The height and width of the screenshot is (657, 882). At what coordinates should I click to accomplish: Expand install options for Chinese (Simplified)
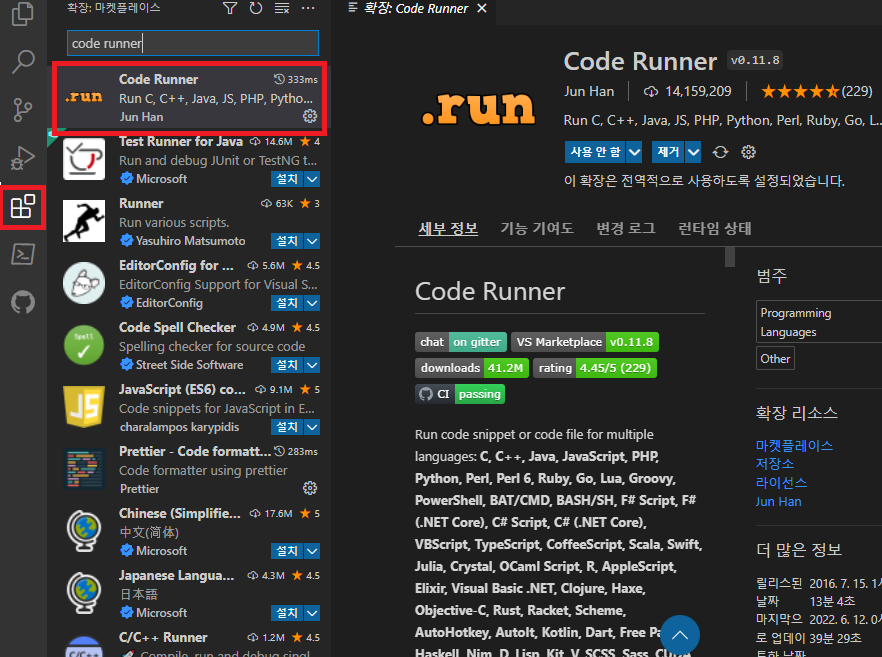[x=312, y=550]
